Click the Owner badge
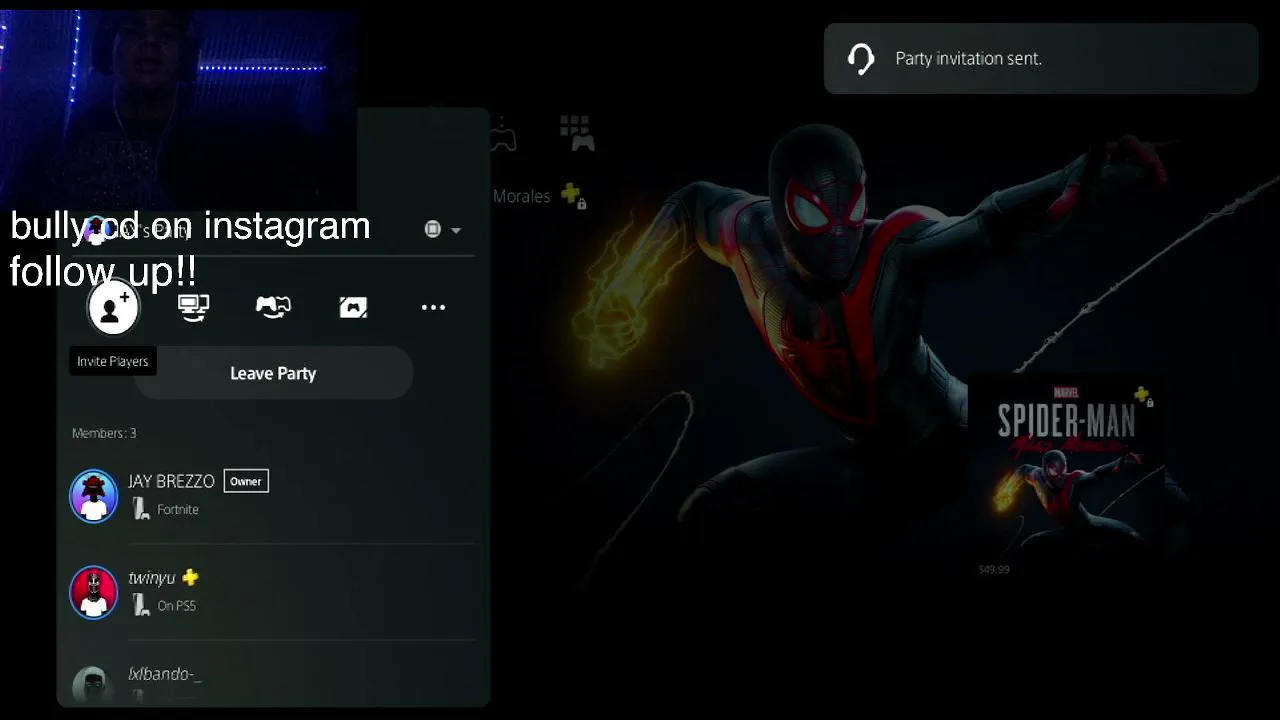Screen dimensions: 1280x720 coord(246,481)
